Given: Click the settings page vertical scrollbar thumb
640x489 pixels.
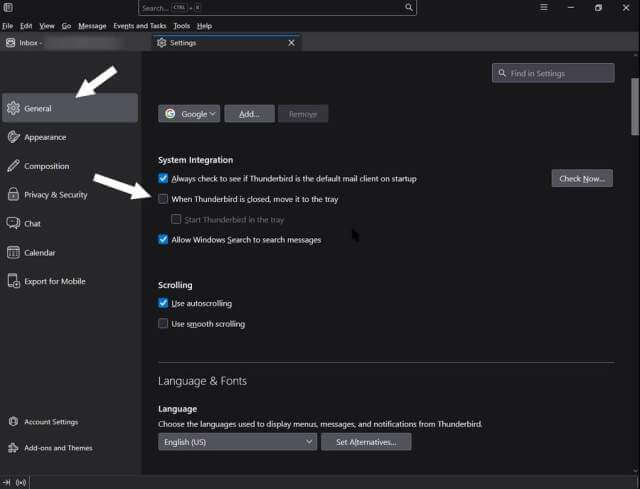Looking at the screenshot, I should [635, 106].
